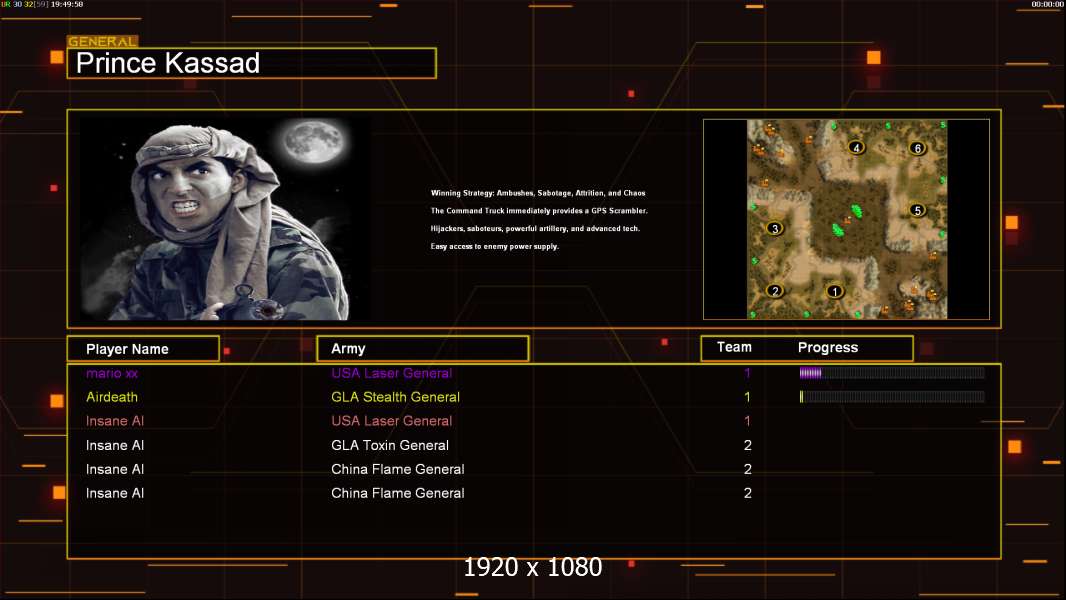Click Airdeath's loading progress bar

[892, 397]
